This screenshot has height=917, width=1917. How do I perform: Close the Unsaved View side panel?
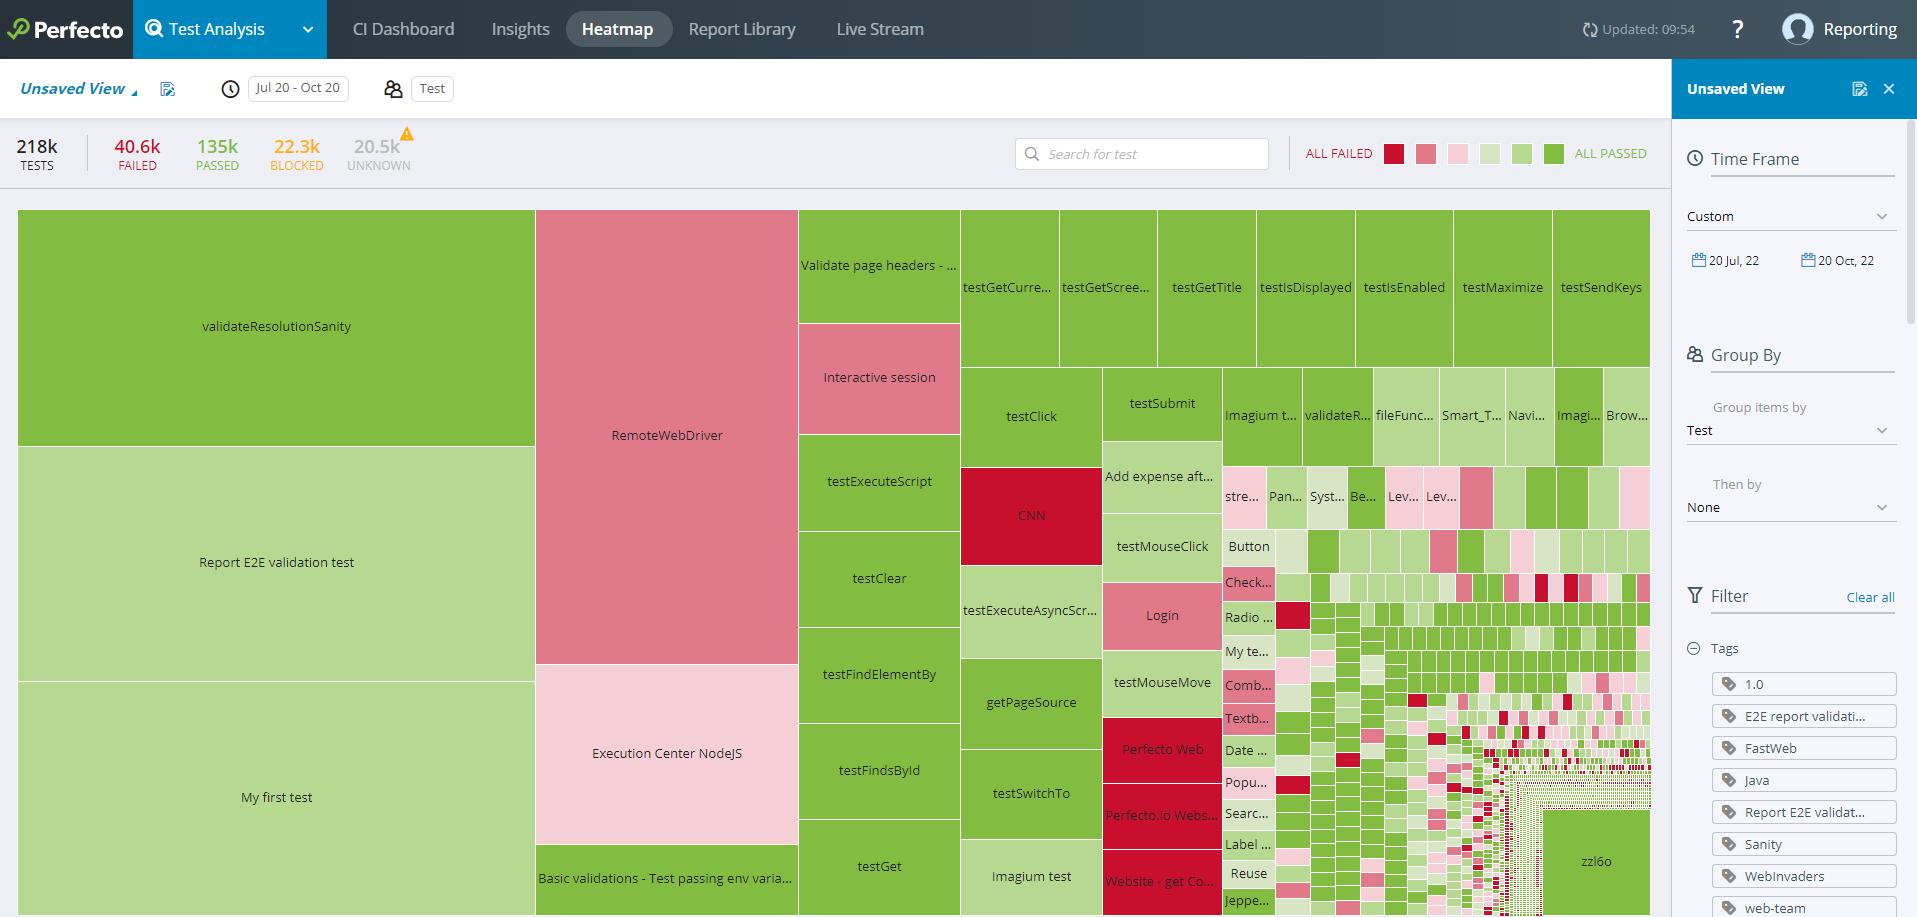(1889, 89)
